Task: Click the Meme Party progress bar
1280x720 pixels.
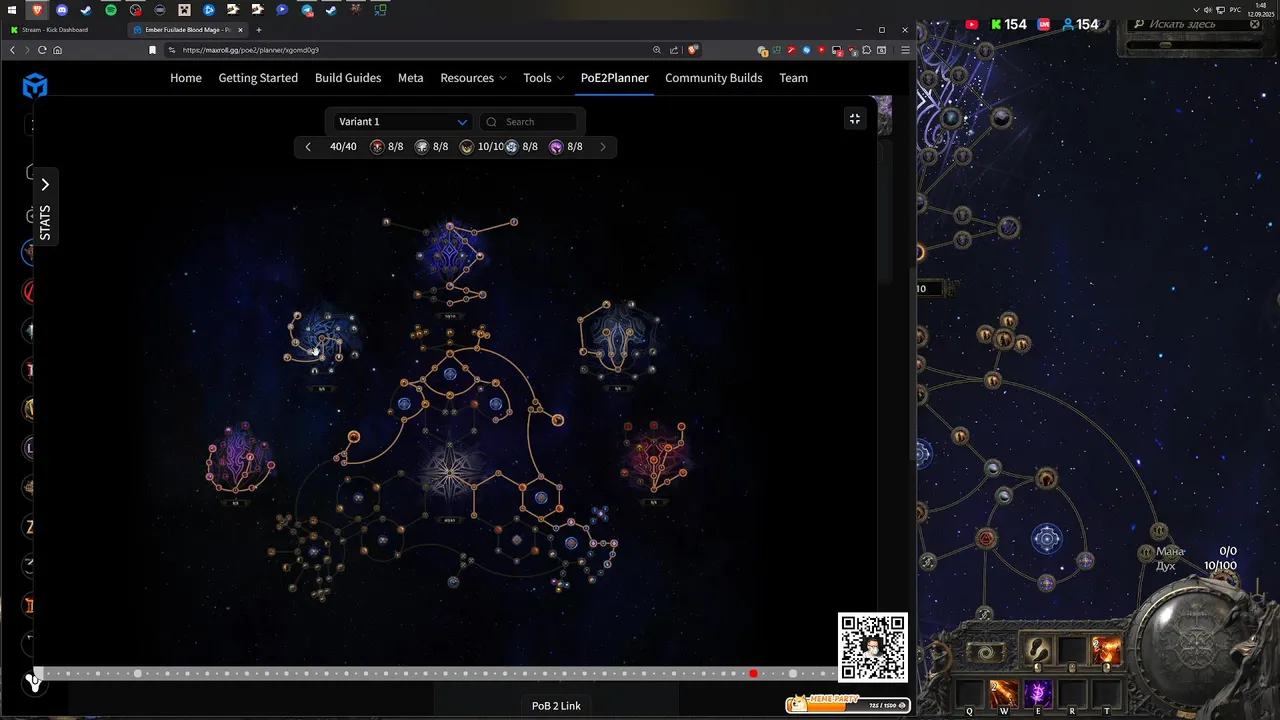Action: pyautogui.click(x=848, y=705)
